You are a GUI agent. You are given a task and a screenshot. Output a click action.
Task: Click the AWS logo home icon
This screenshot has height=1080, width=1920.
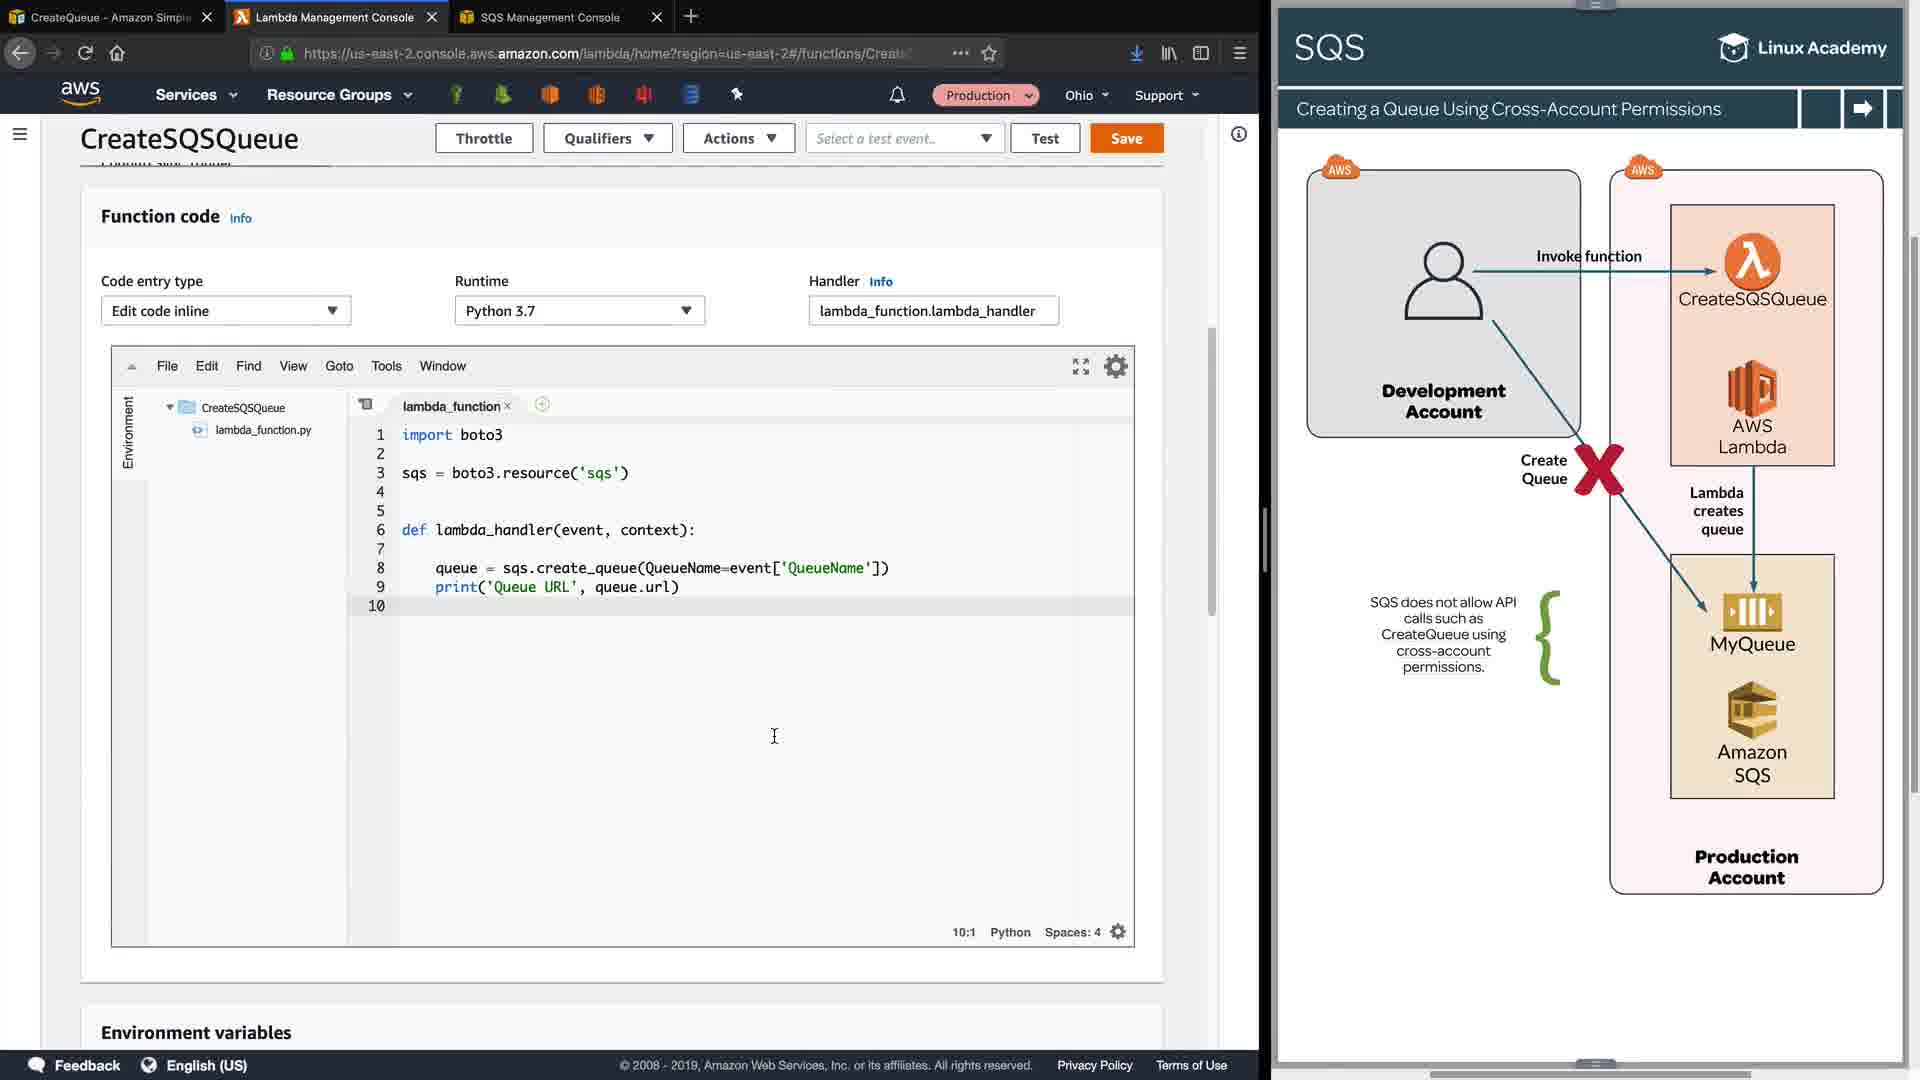click(x=80, y=93)
